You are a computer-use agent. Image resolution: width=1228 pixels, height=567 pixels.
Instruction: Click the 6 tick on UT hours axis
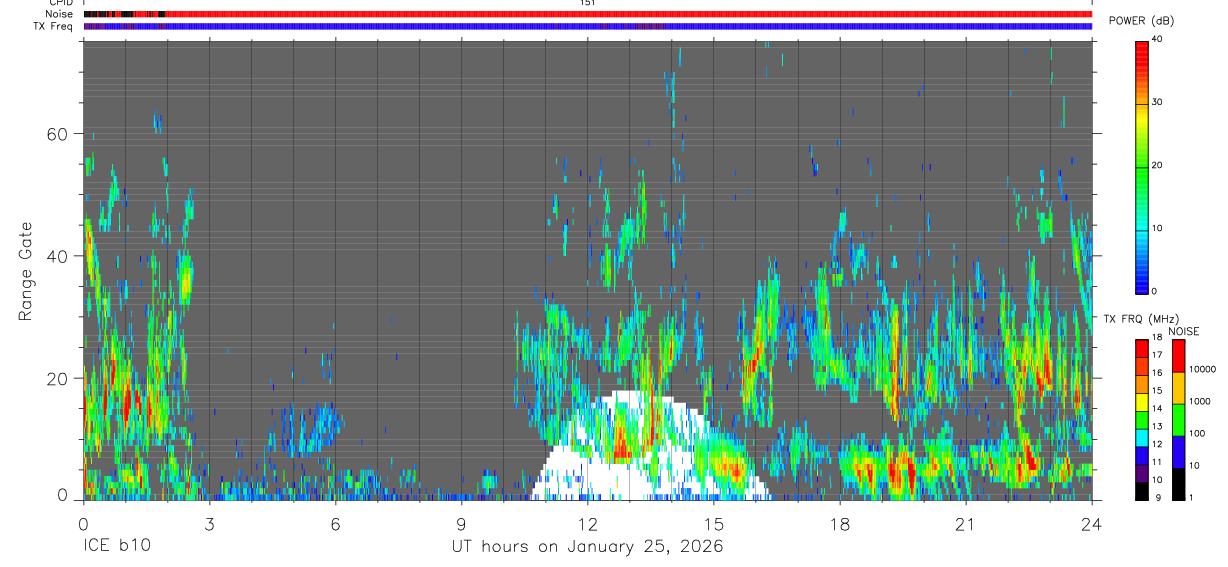click(x=335, y=524)
